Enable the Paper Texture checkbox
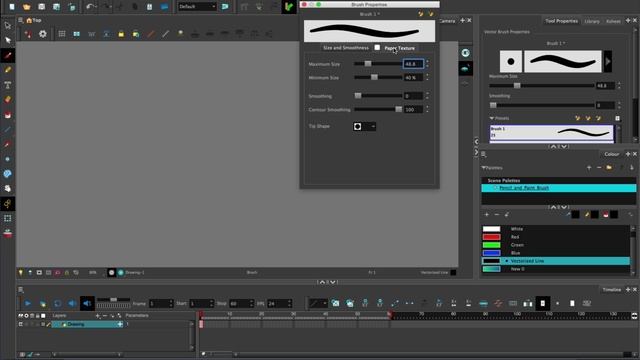This screenshot has height=360, width=640. click(377, 48)
